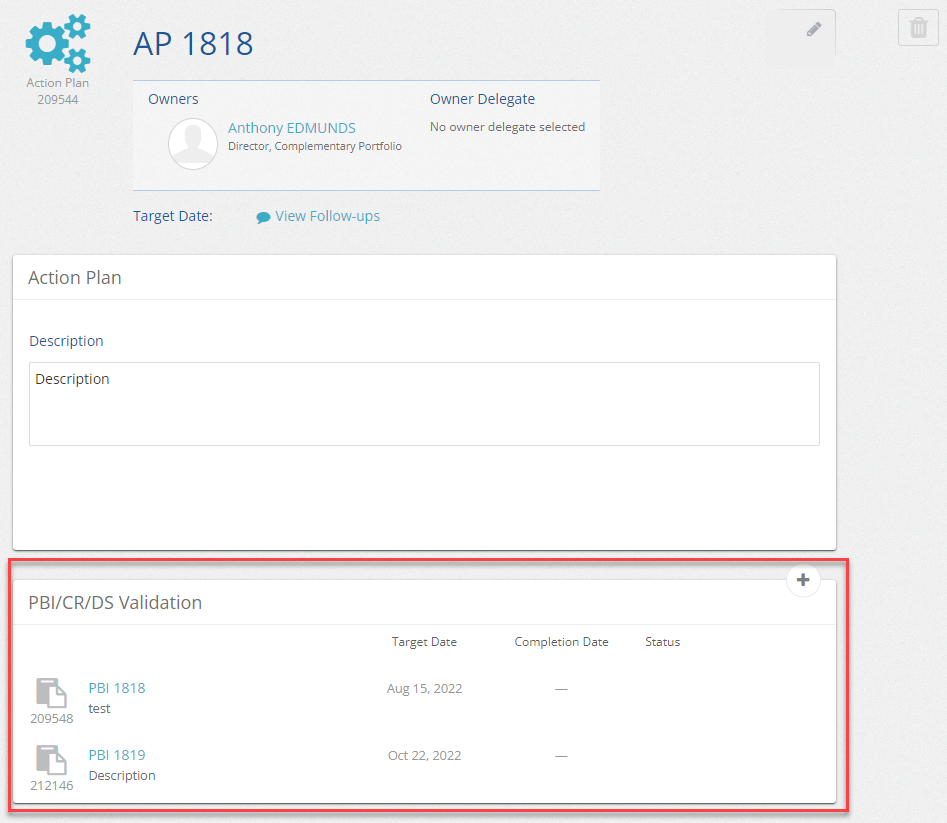
Task: Open Anthony EDMUNDS owner profile link
Action: pyautogui.click(x=291, y=128)
